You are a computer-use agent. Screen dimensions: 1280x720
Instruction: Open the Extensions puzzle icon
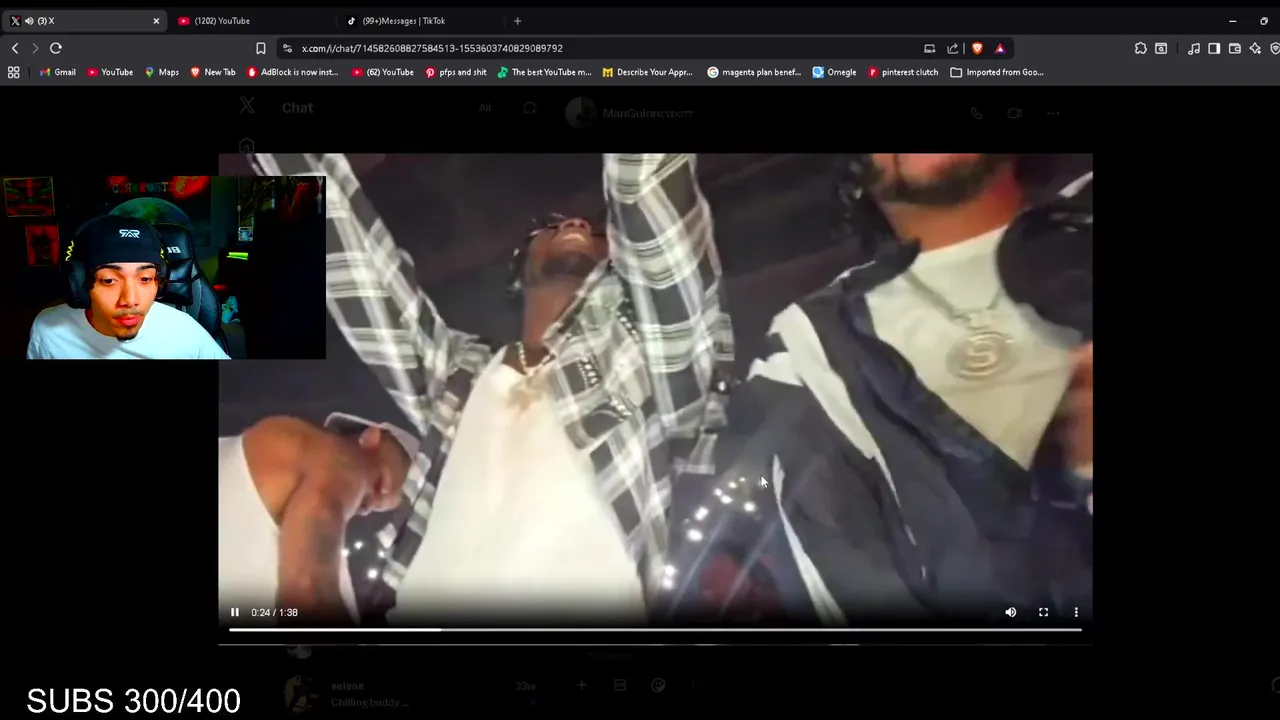tap(1140, 48)
